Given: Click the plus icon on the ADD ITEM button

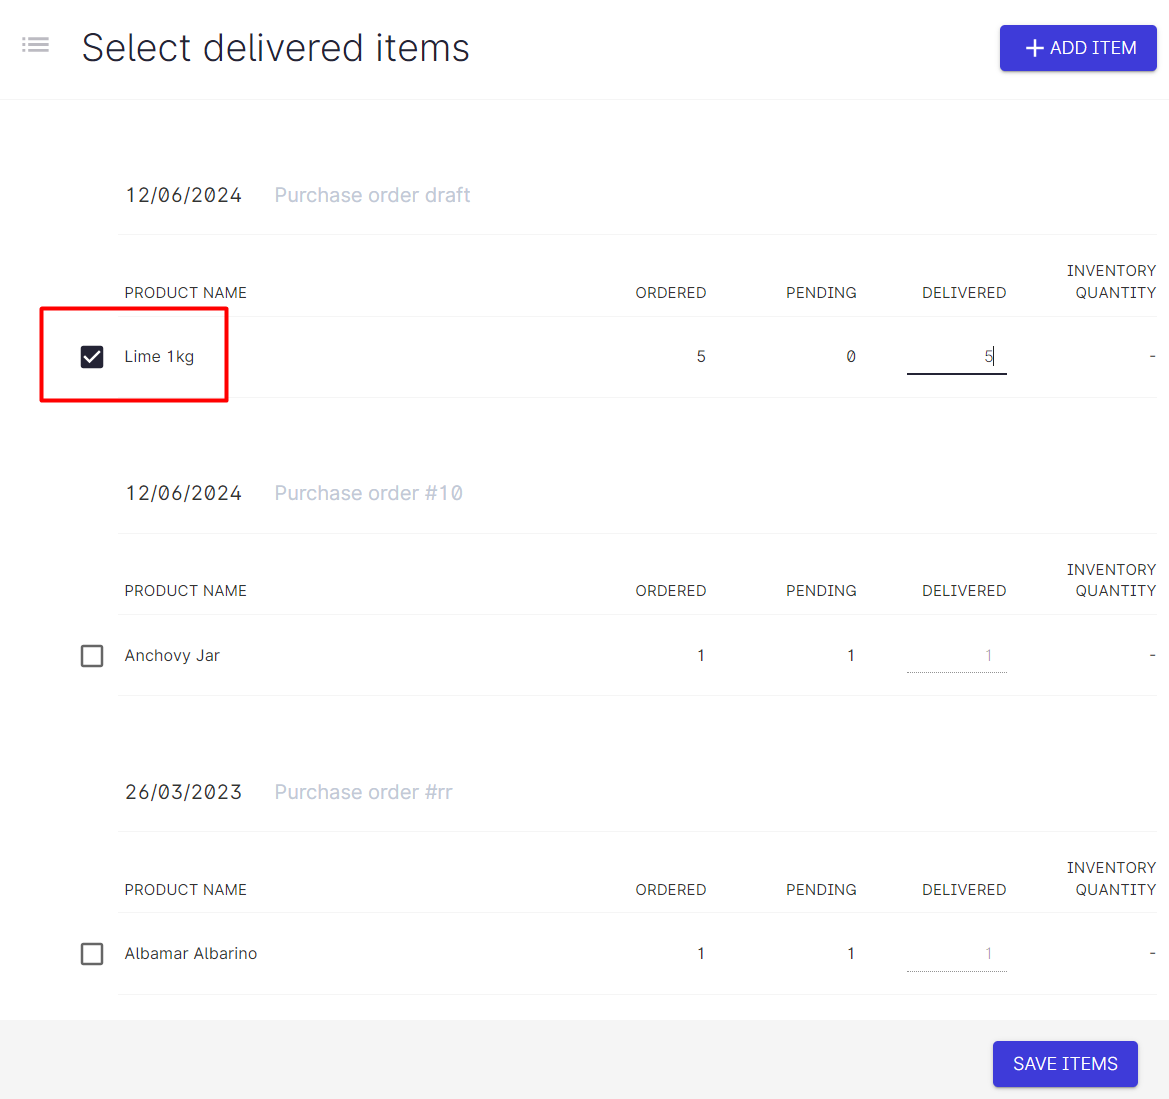Looking at the screenshot, I should (1034, 48).
